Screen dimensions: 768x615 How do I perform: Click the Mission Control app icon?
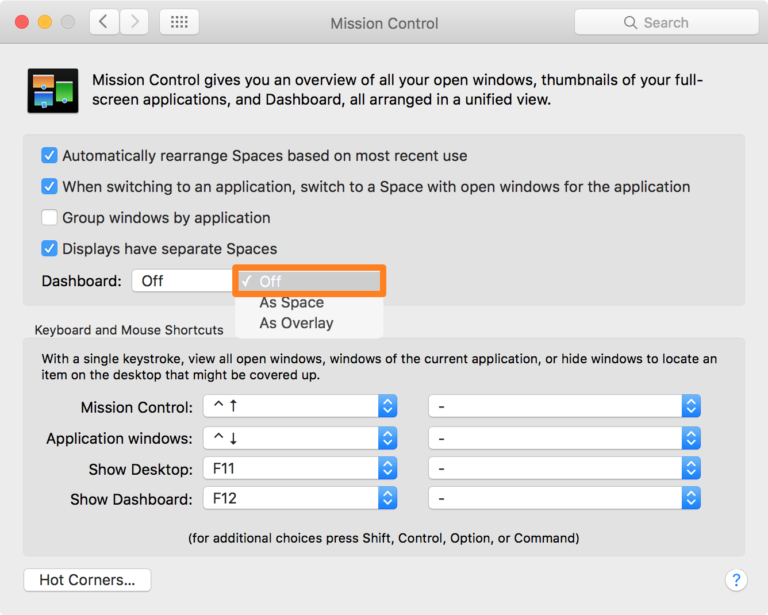53,91
